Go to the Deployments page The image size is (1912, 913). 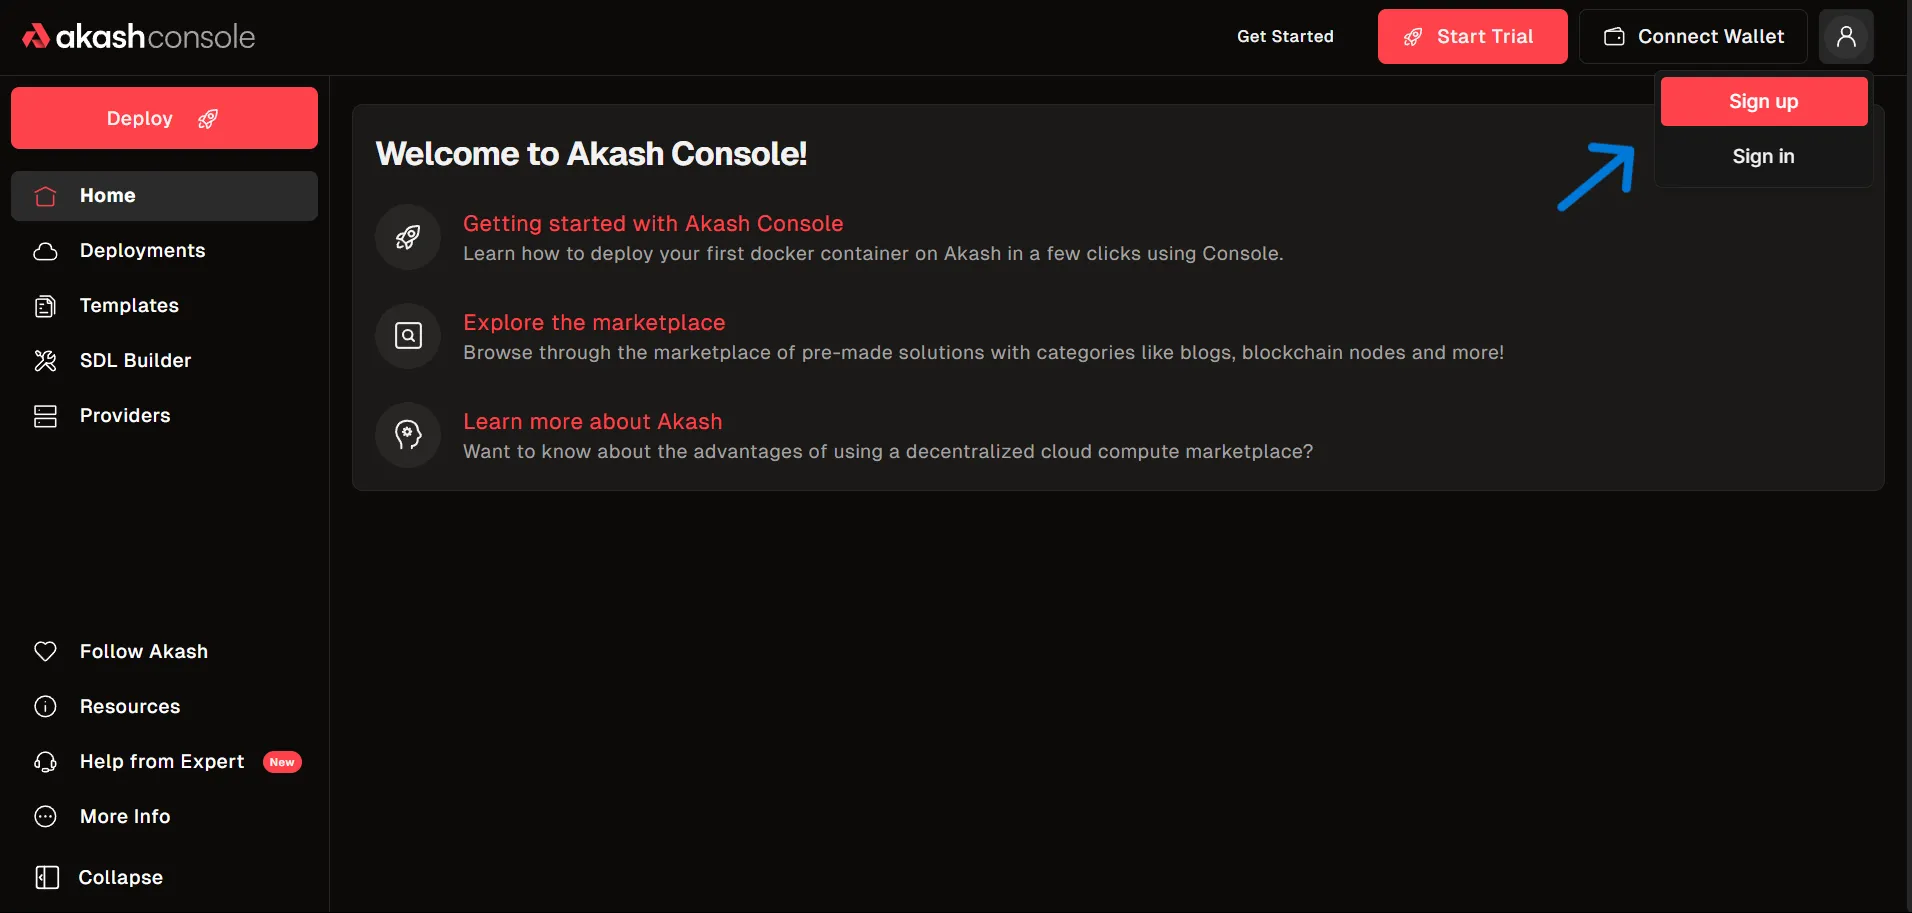[142, 250]
